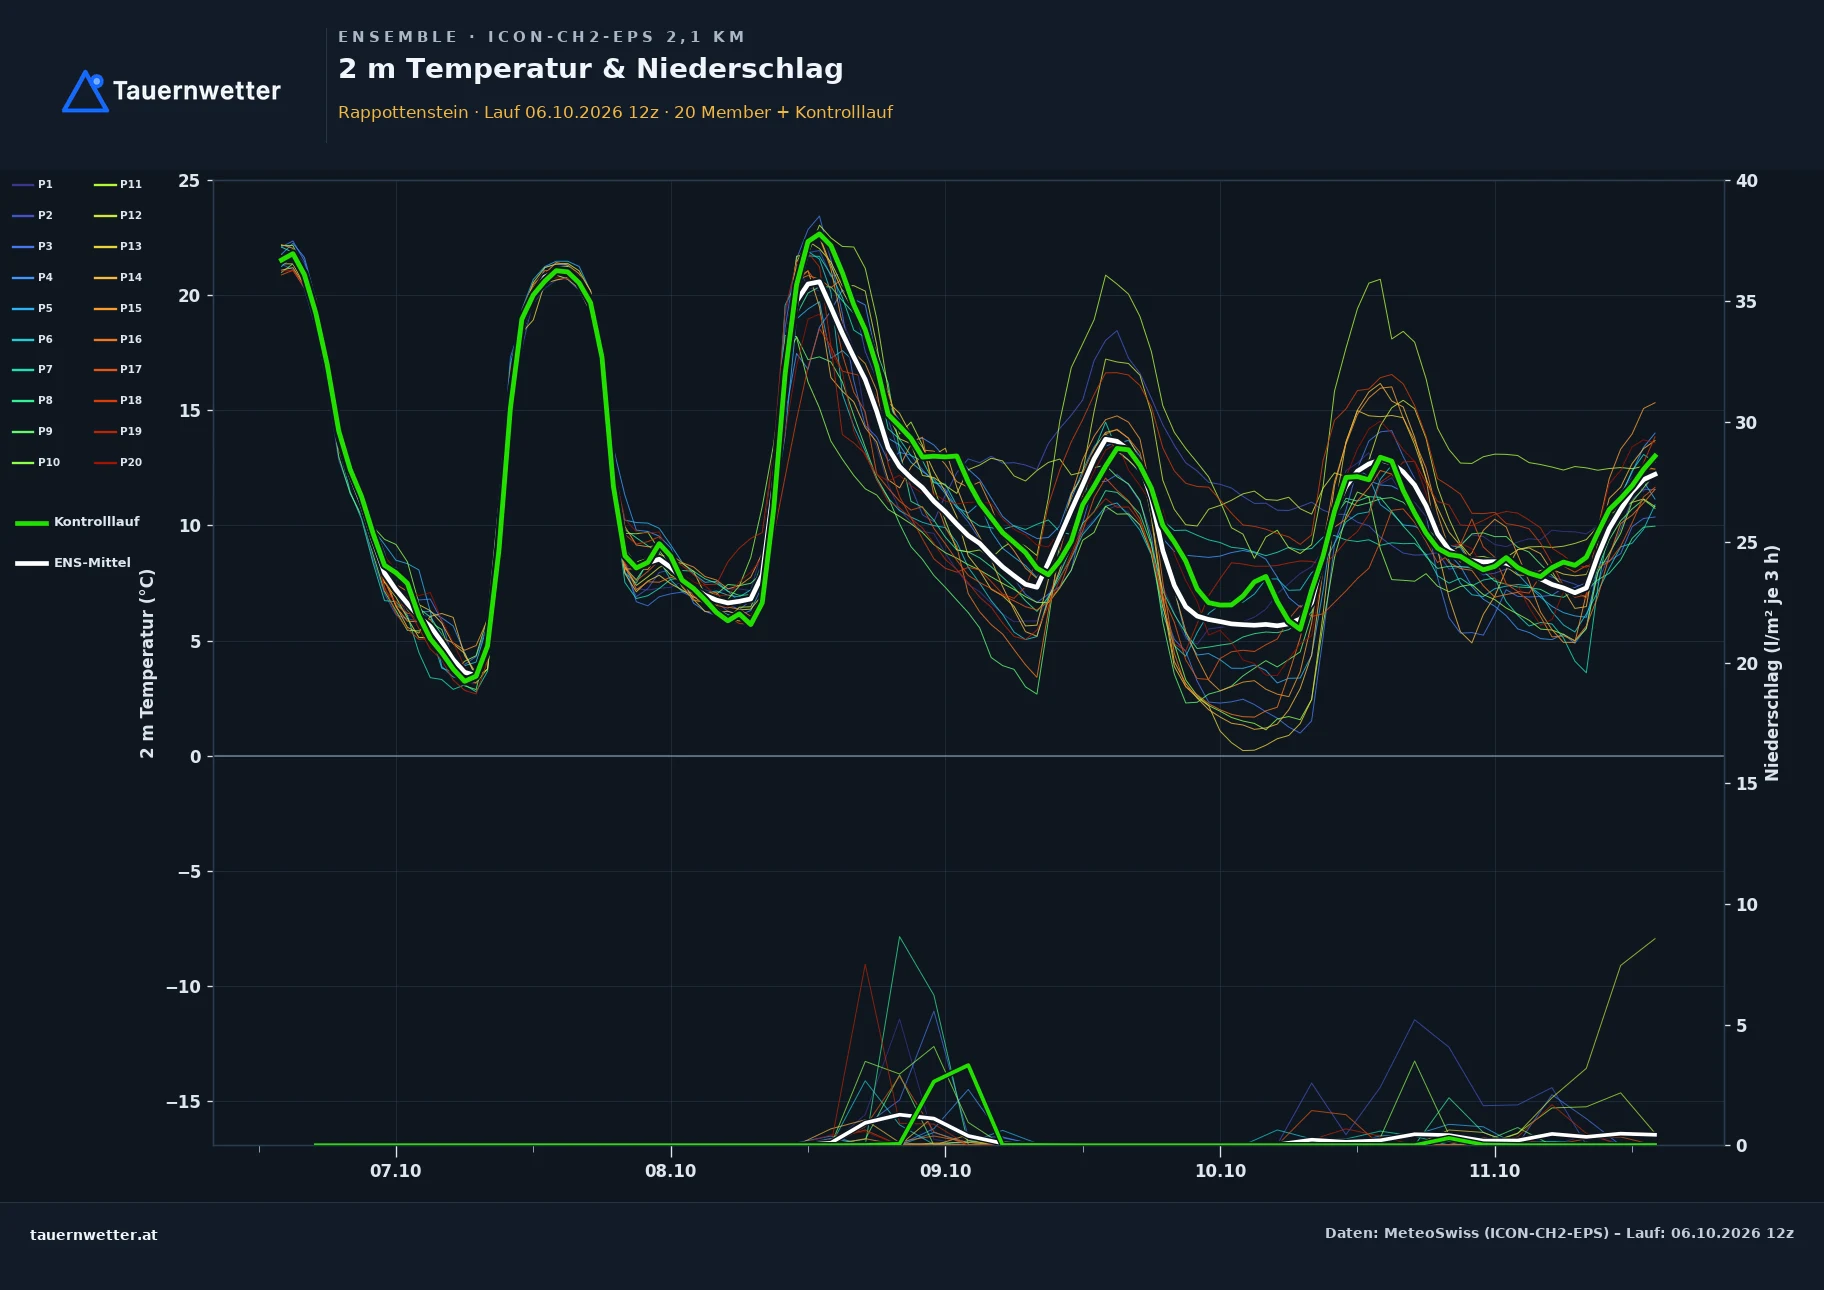Select the P7 legend entry
This screenshot has height=1290, width=1824.
(33, 369)
